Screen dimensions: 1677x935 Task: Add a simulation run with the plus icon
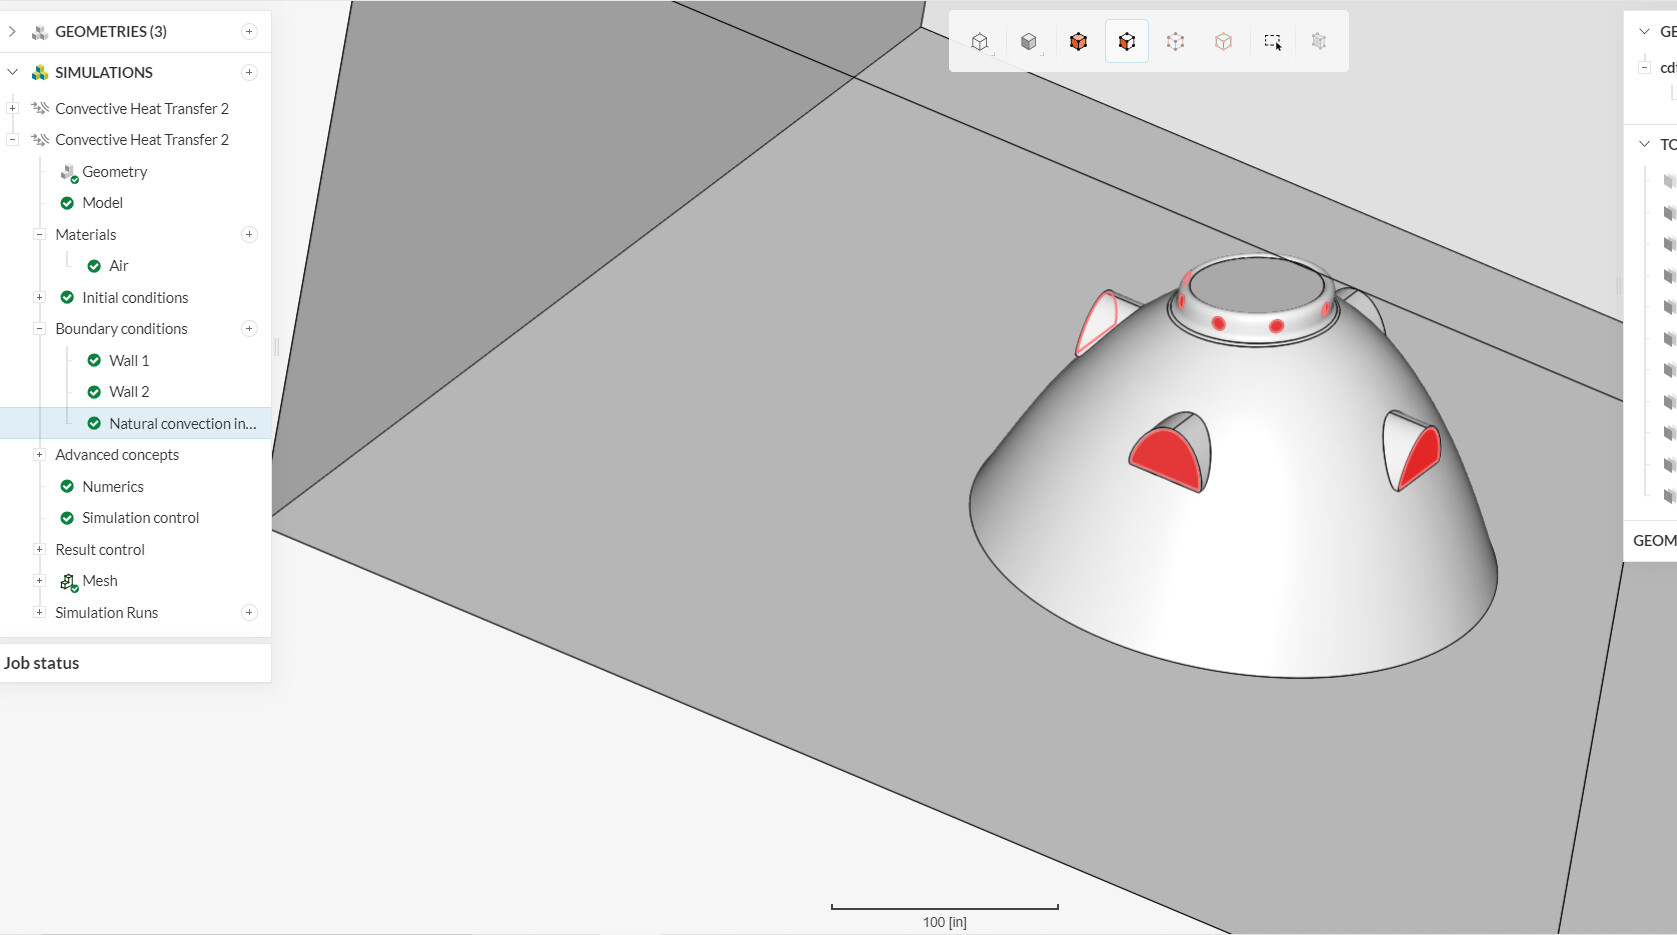click(249, 612)
